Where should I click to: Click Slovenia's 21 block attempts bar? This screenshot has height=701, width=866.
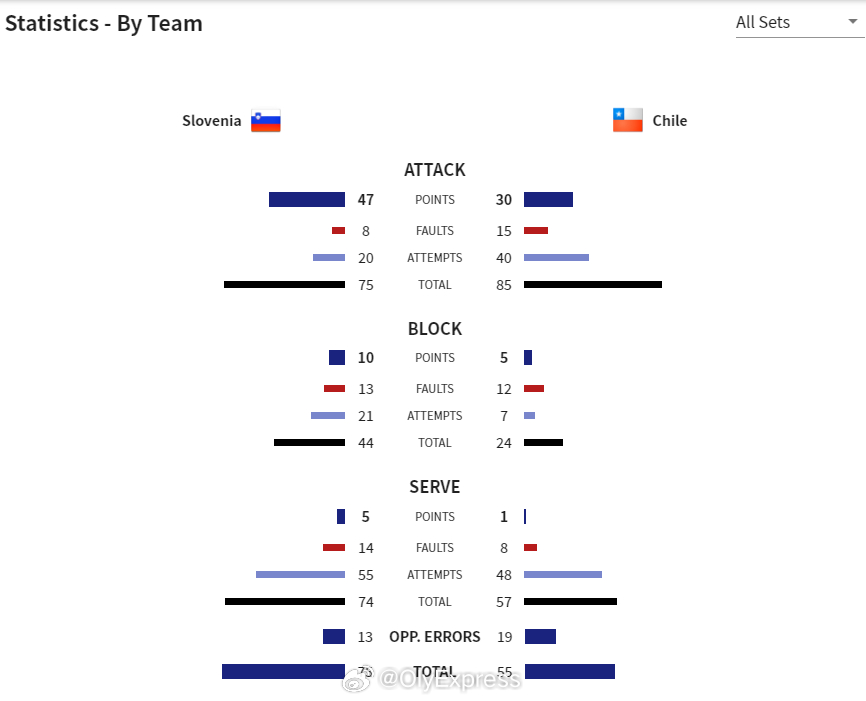(328, 415)
